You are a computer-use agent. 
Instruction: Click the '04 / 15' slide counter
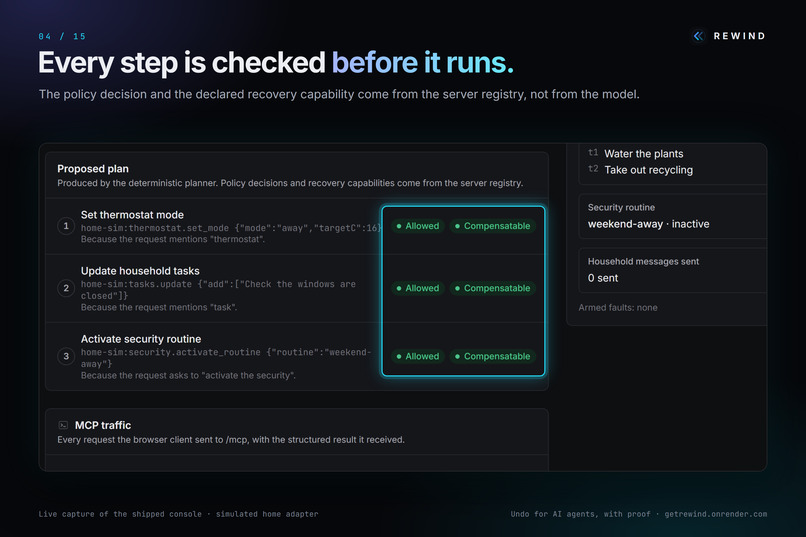point(62,36)
